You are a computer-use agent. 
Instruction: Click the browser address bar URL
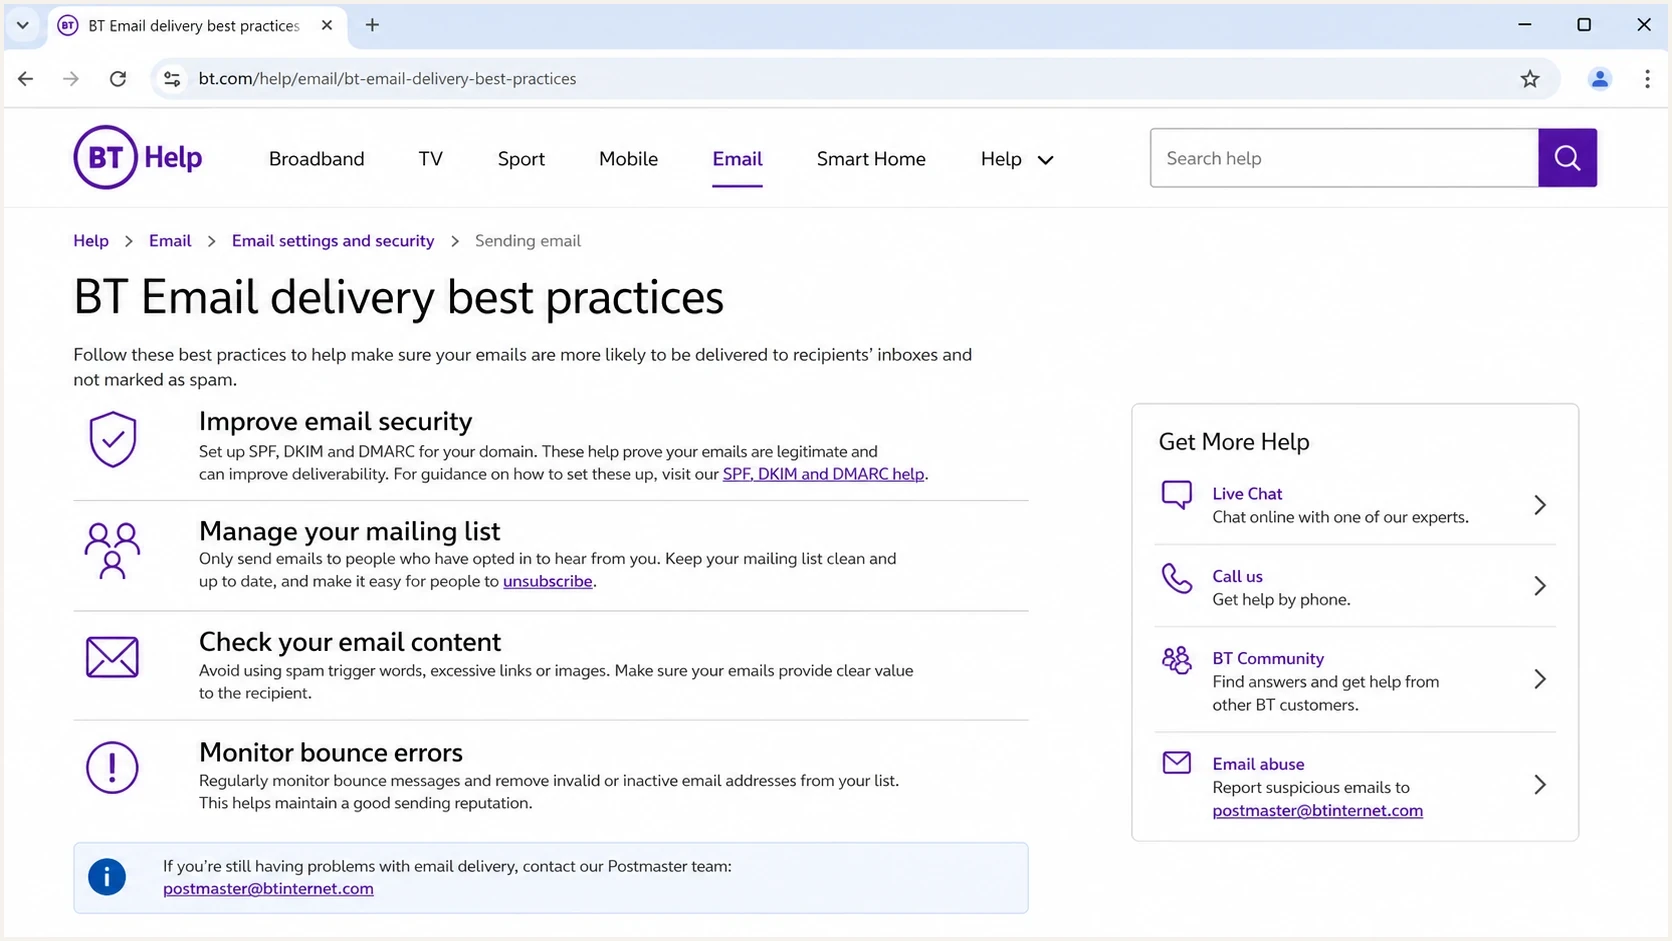point(387,79)
